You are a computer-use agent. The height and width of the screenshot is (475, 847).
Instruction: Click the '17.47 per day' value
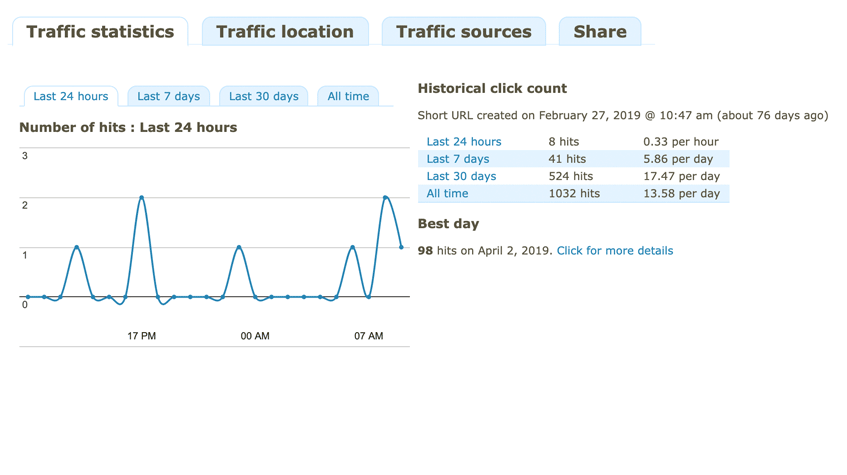(681, 176)
